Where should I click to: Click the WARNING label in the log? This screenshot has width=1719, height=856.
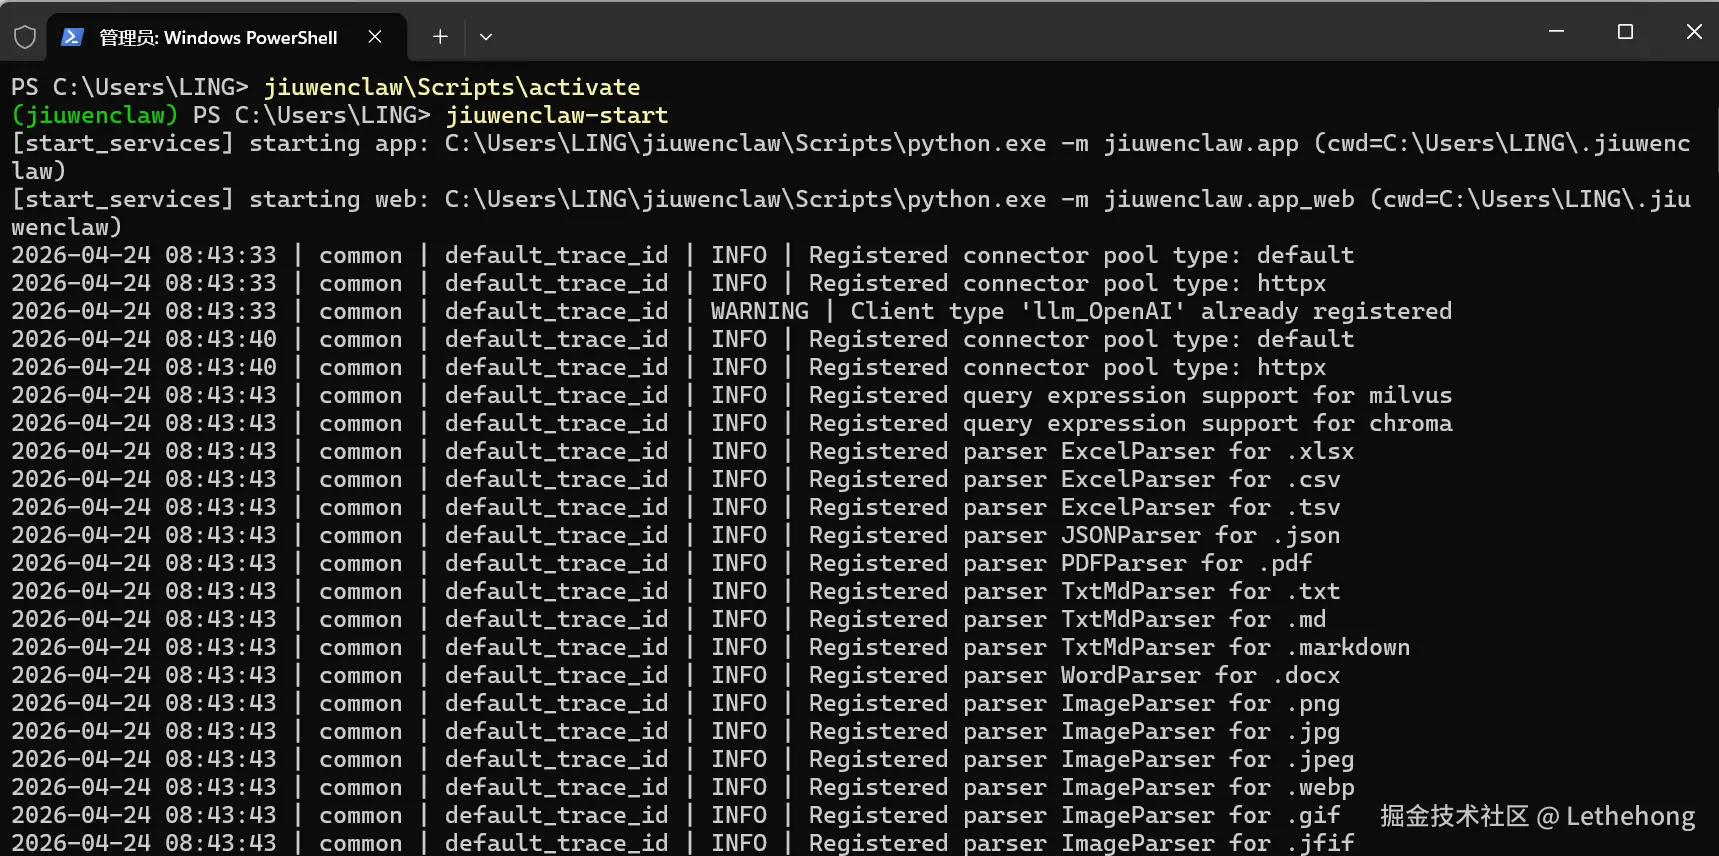(760, 311)
